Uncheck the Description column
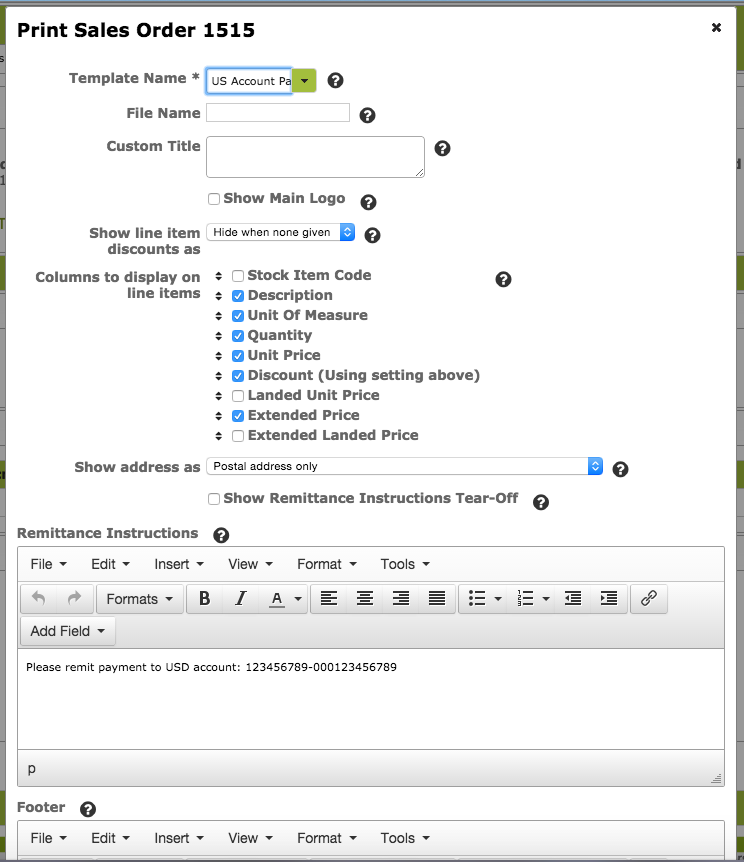Viewport: 744px width, 862px height. click(x=238, y=296)
